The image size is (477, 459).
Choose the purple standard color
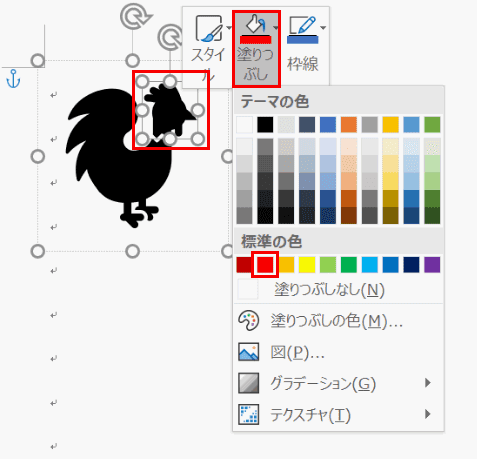[432, 265]
